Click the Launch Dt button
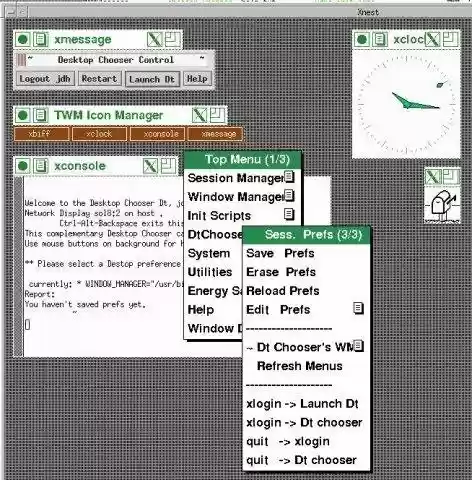472x480 pixels. (x=152, y=79)
